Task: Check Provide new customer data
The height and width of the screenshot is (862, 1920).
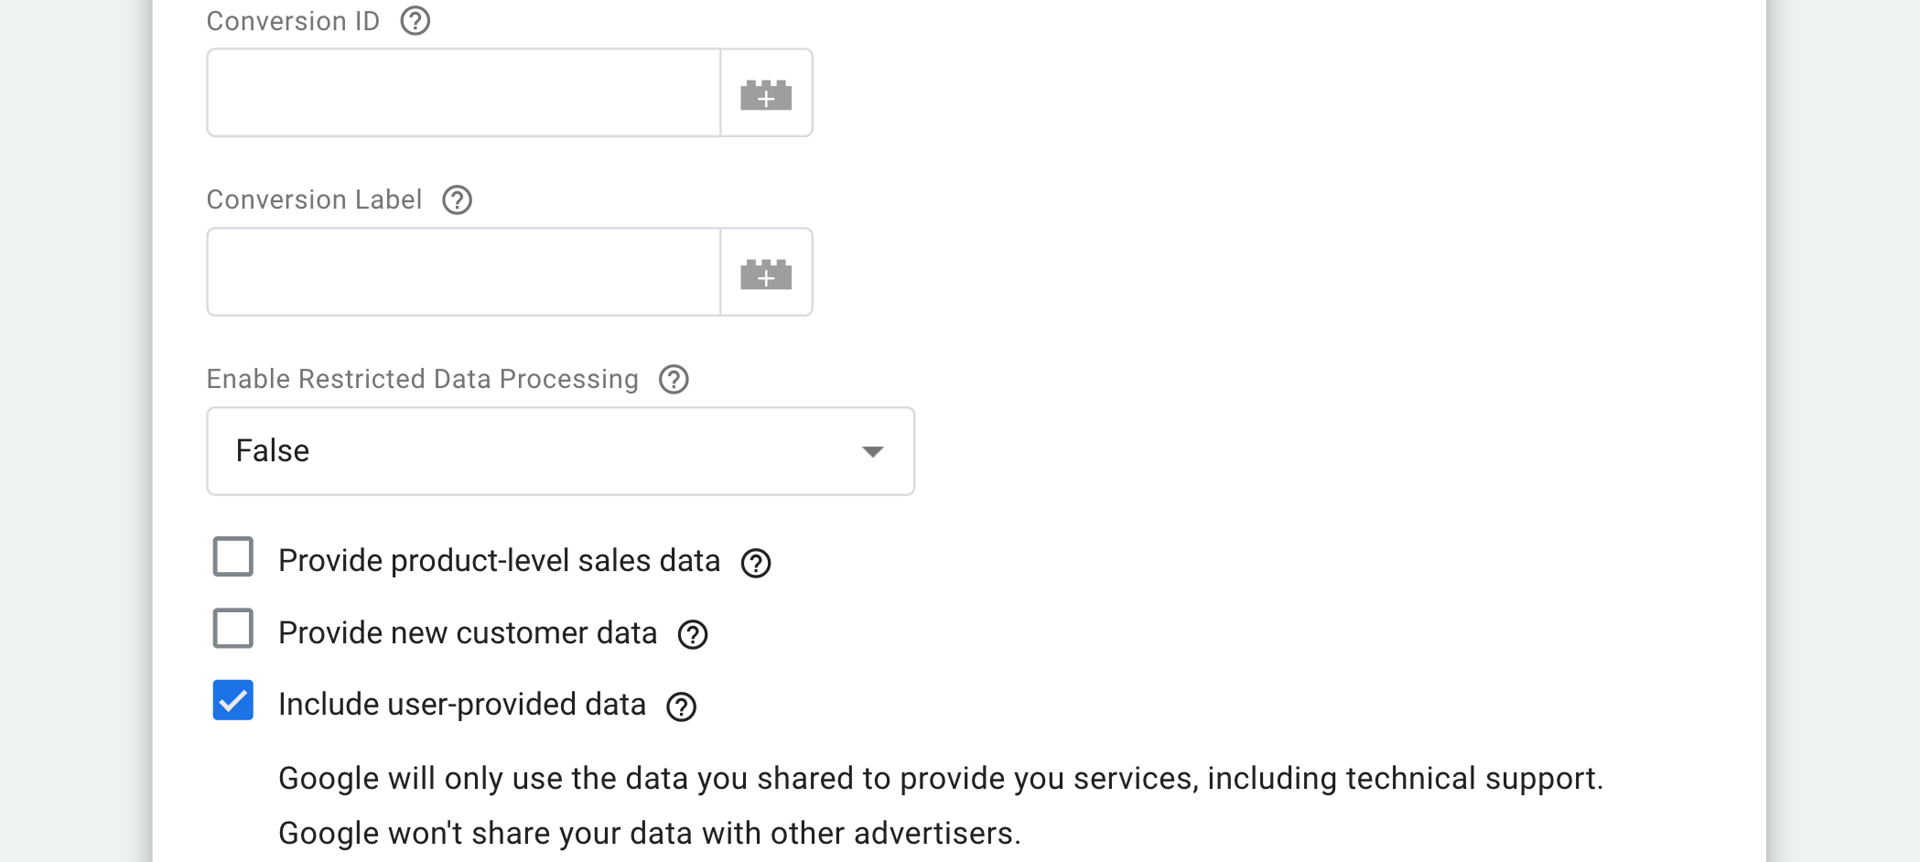Action: (x=232, y=629)
